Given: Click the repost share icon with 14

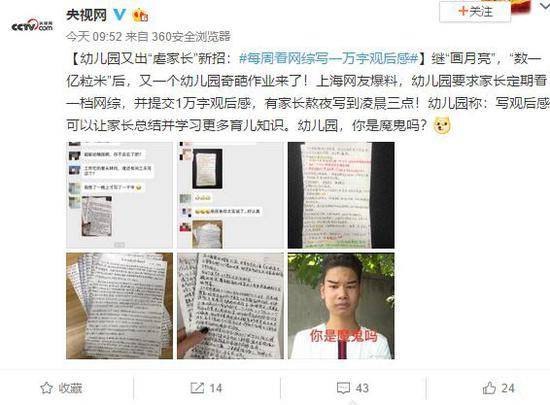Looking at the screenshot, I should pos(197,388).
